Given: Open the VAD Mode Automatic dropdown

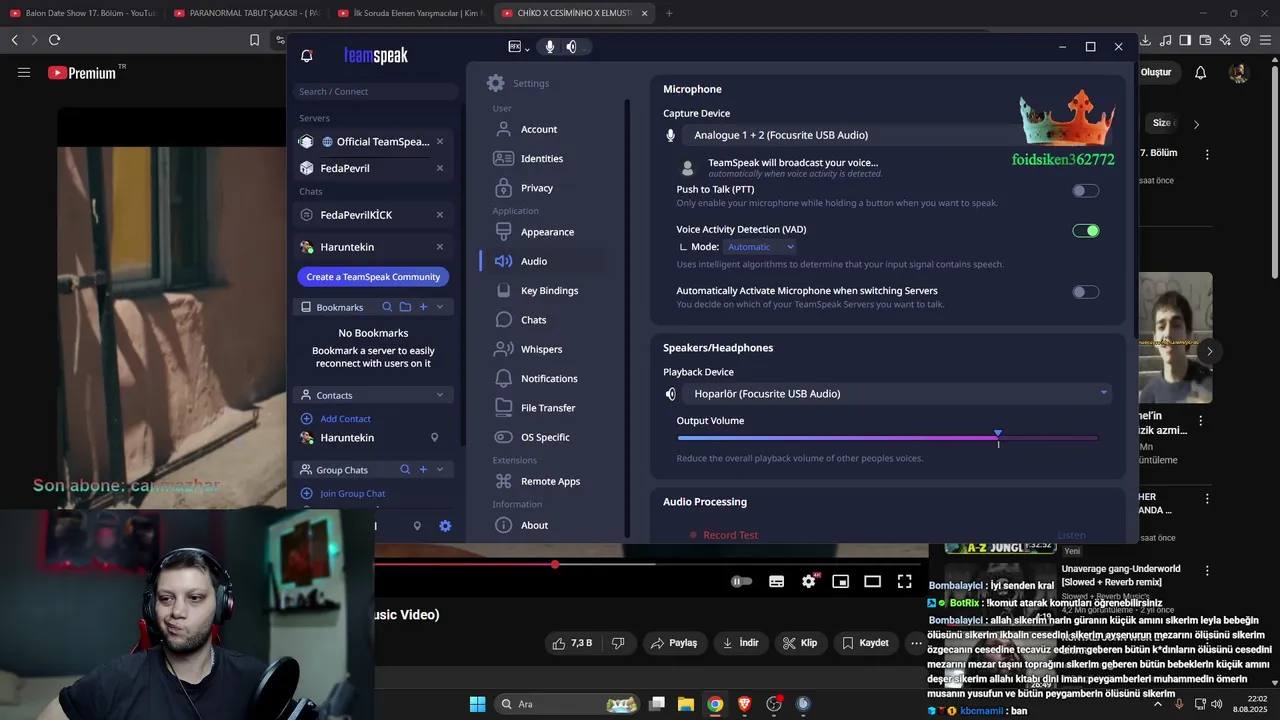Looking at the screenshot, I should point(760,247).
